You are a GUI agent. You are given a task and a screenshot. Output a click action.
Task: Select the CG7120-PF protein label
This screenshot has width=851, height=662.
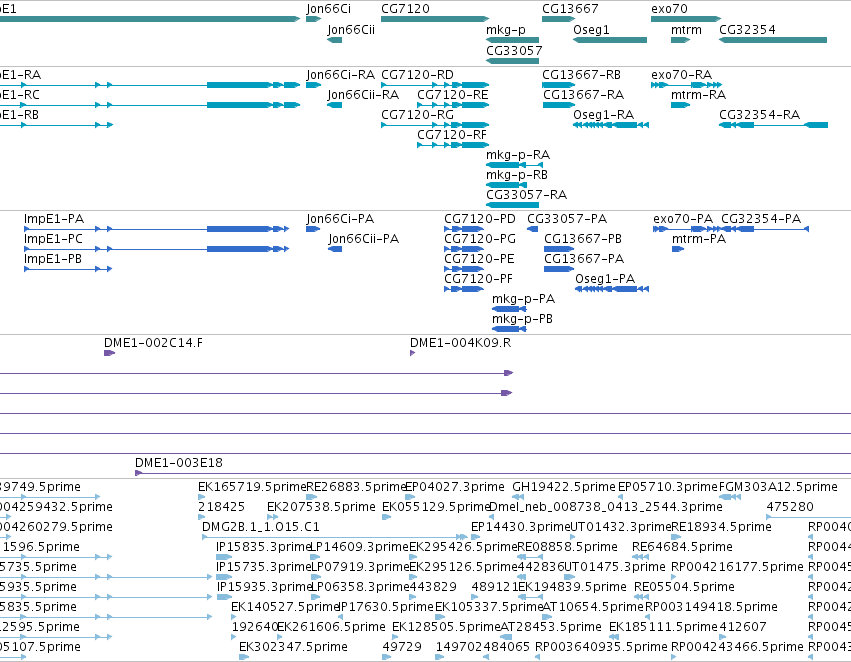478,279
